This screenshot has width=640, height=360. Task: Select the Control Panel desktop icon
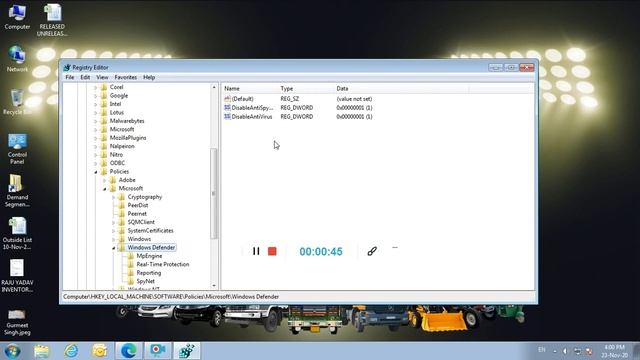pyautogui.click(x=17, y=149)
